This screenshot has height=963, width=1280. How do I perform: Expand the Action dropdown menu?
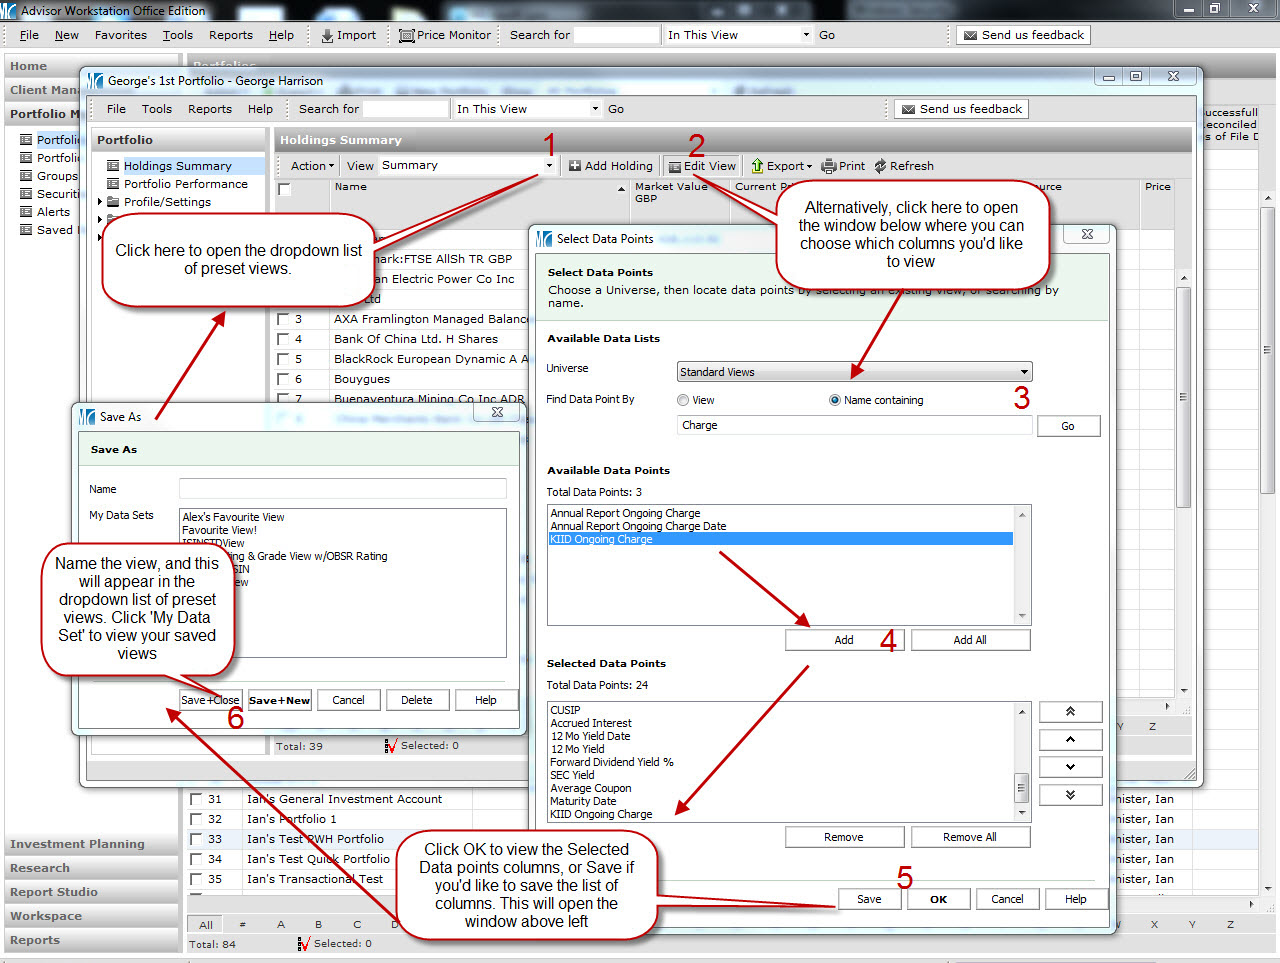312,166
